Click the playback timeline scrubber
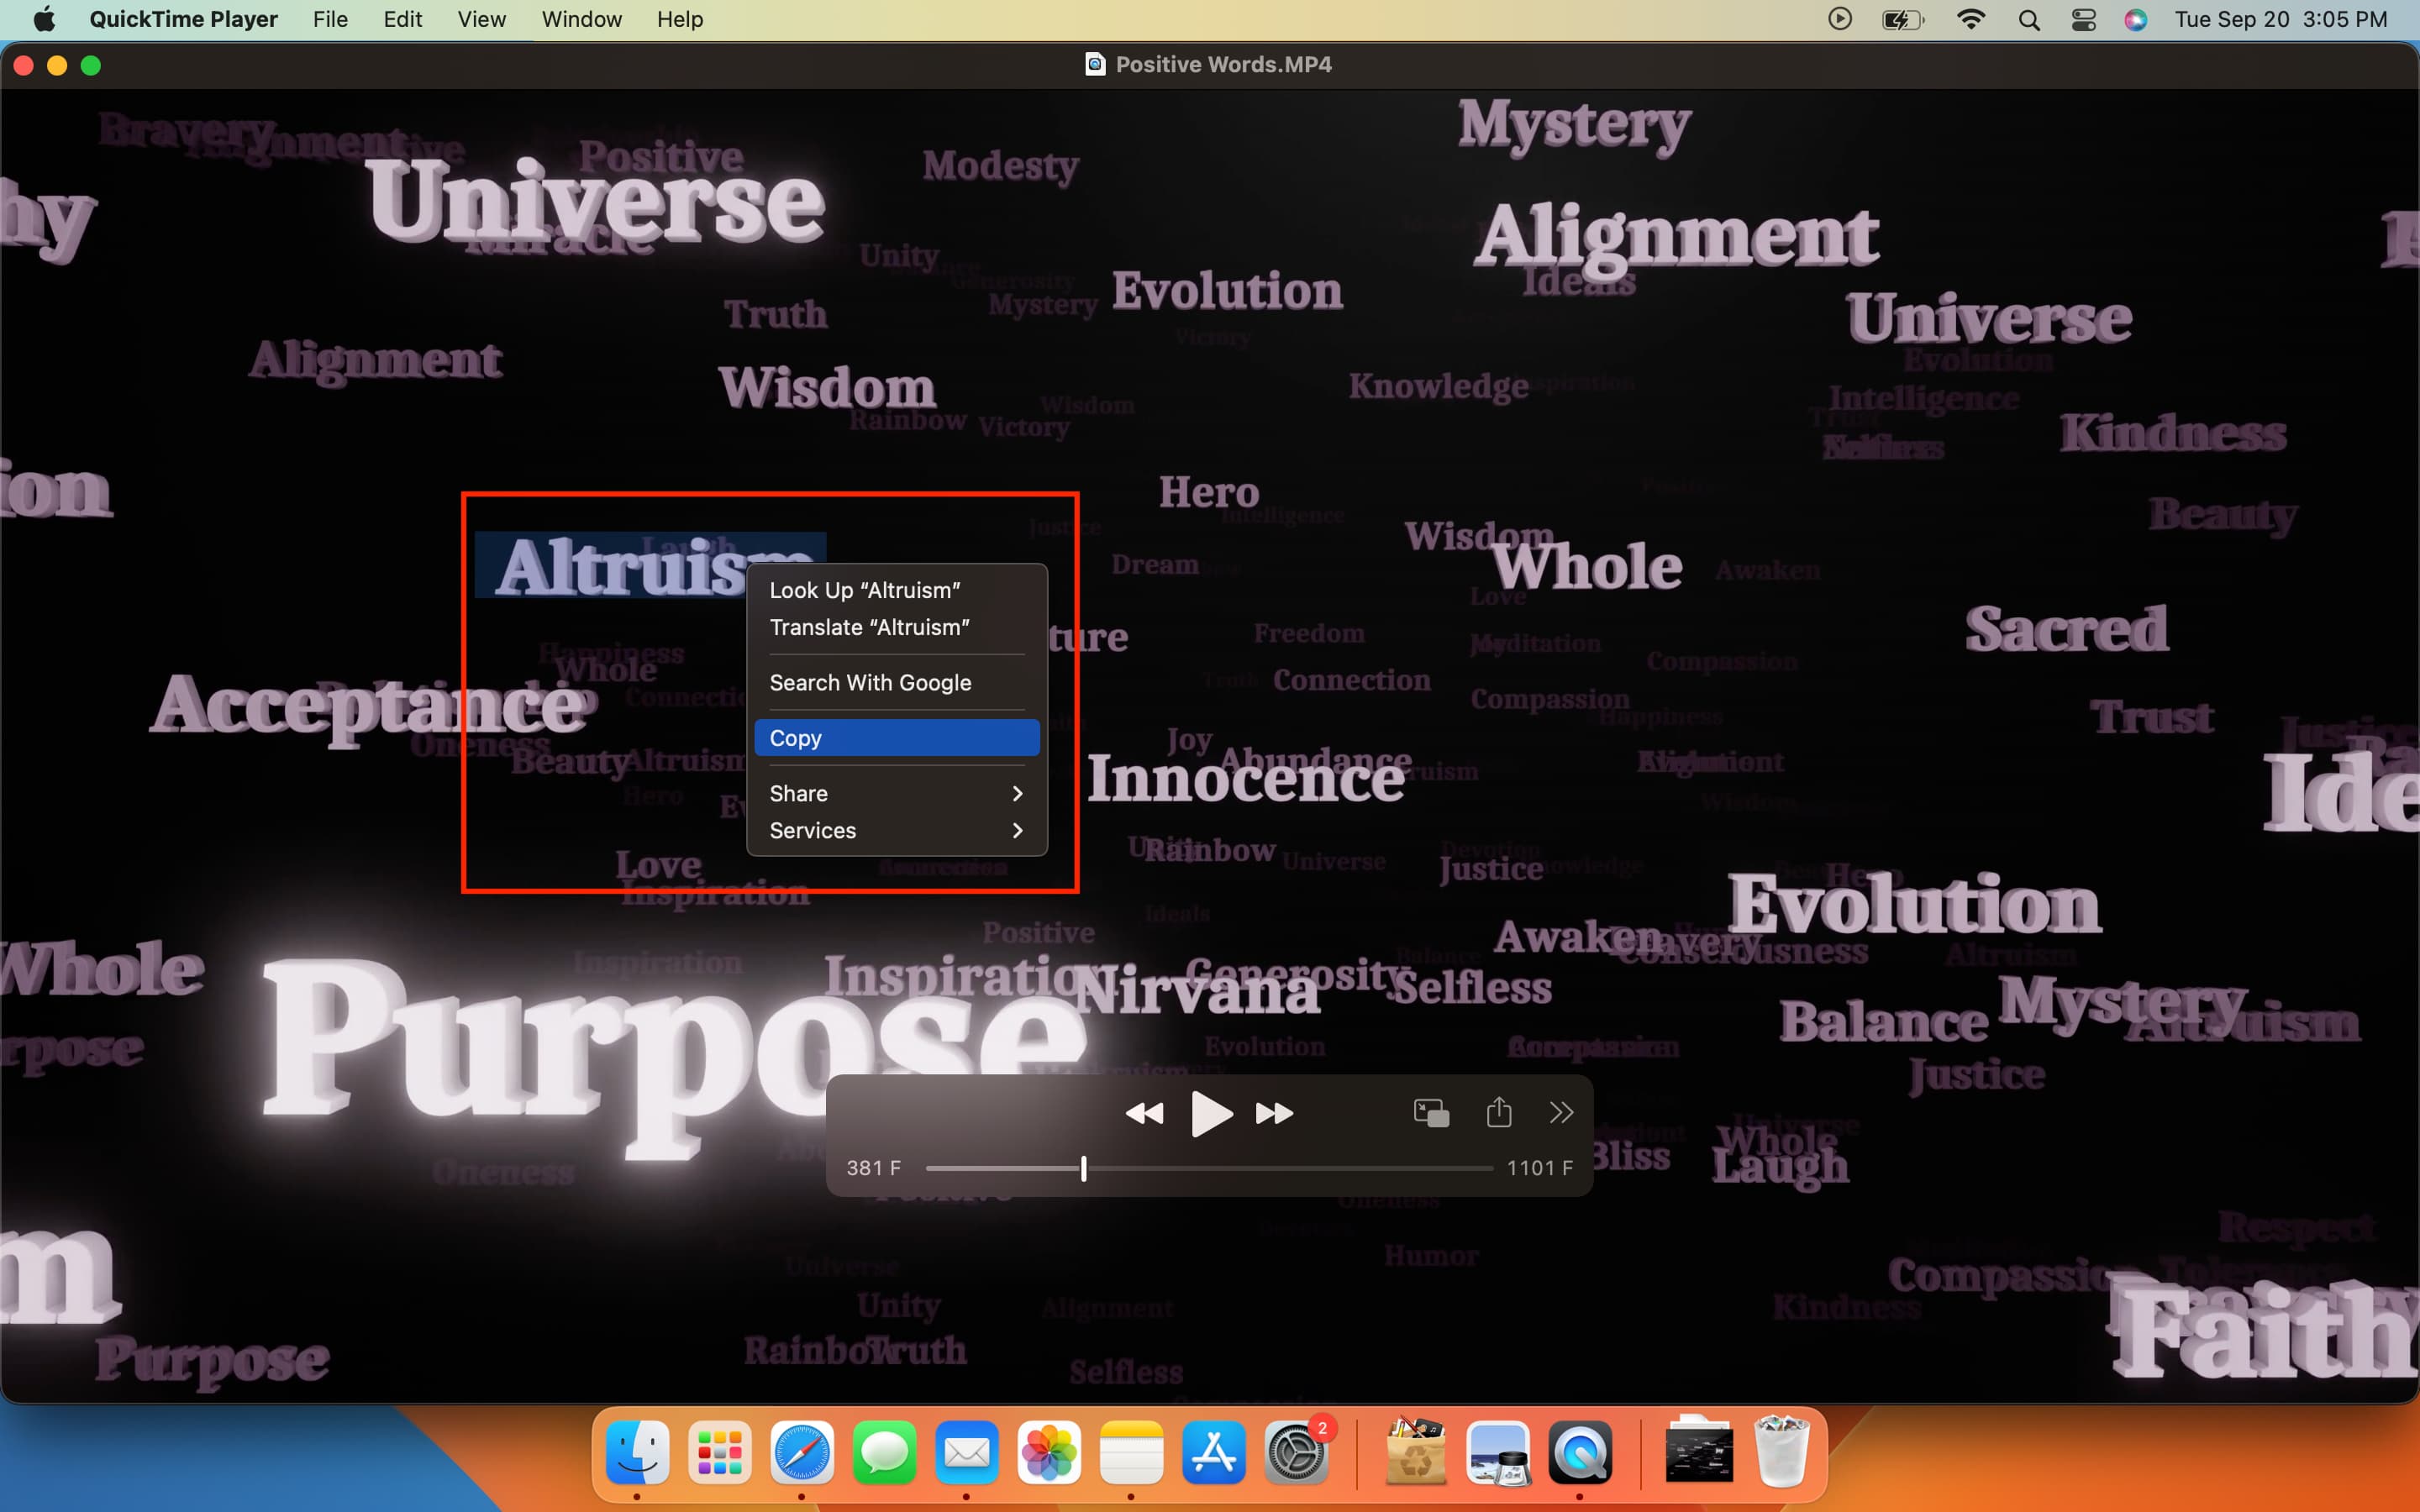 tap(1083, 1167)
